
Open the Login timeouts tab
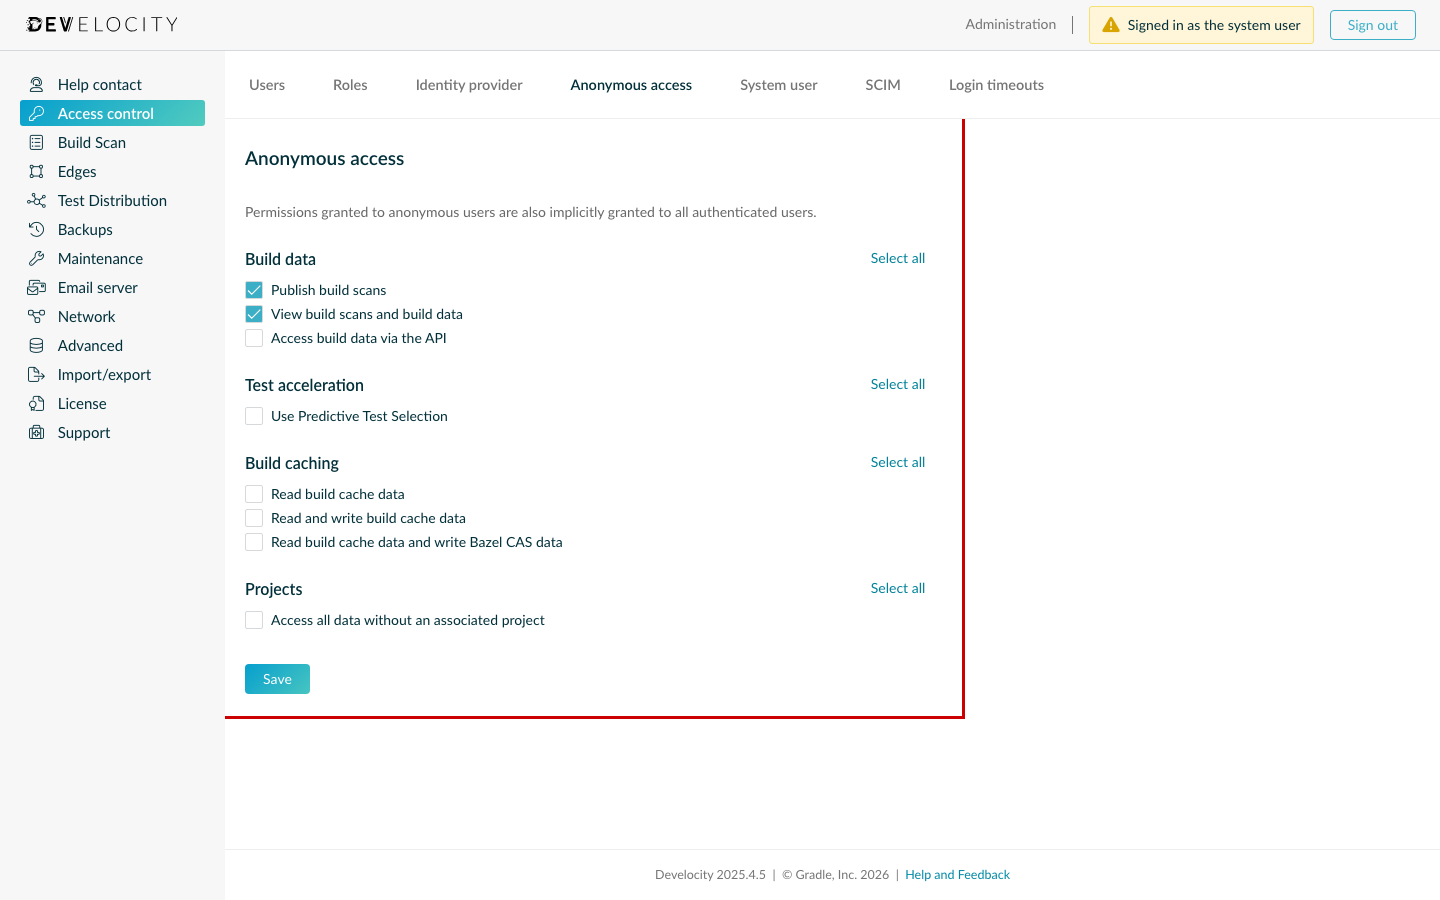996,85
